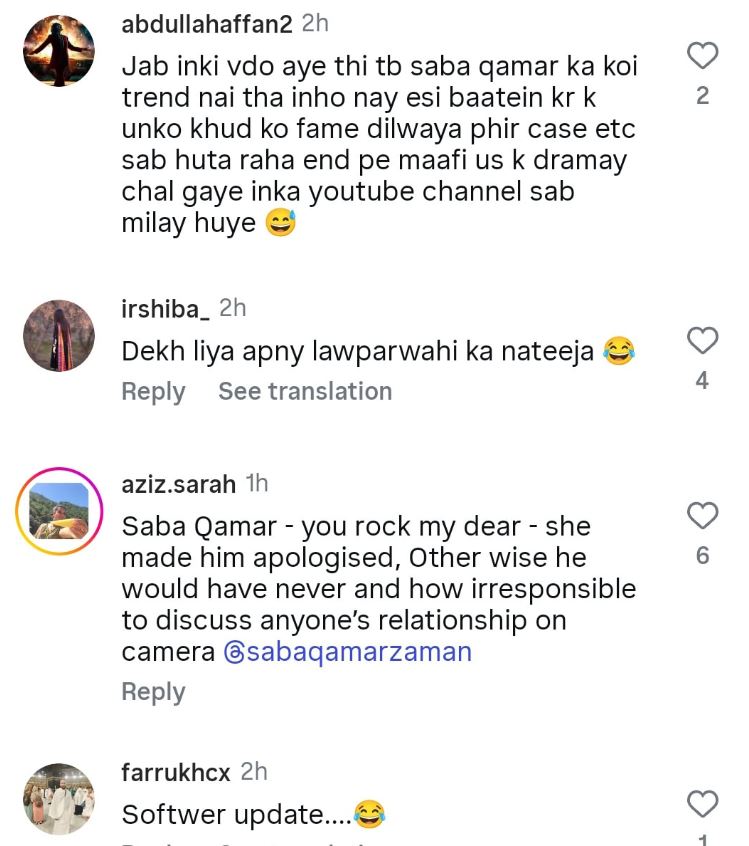Image resolution: width=749 pixels, height=846 pixels.
Task: Show translation of irshiba_'s comment
Action: point(305,391)
